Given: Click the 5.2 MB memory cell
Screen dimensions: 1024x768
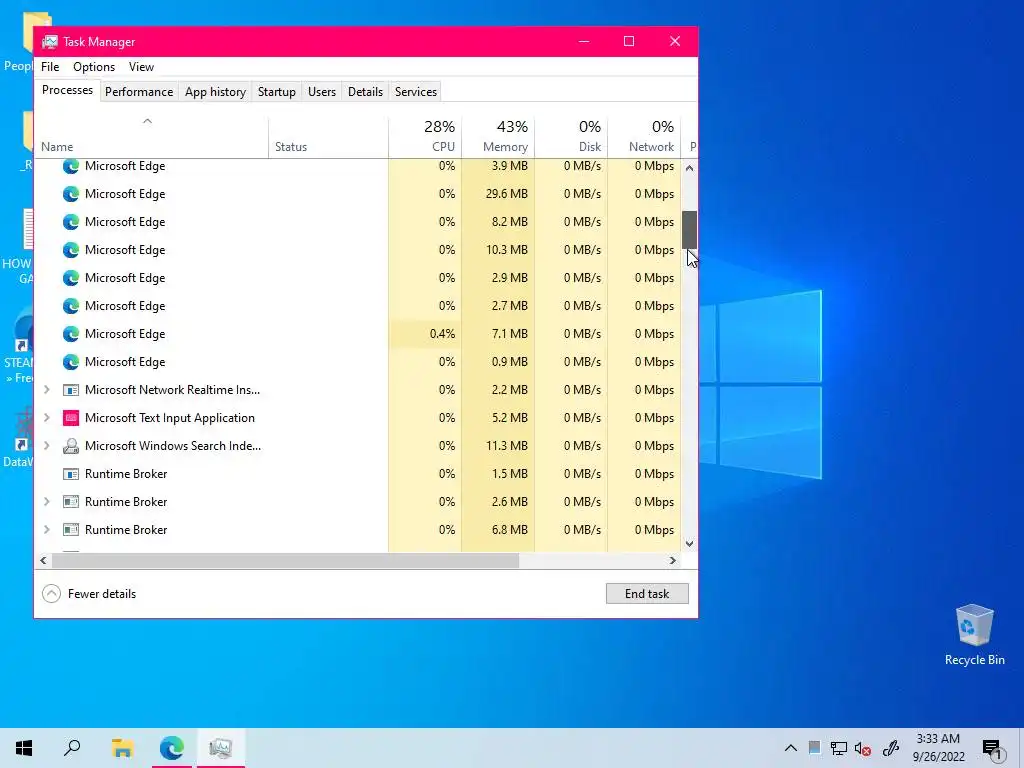Looking at the screenshot, I should point(498,418).
